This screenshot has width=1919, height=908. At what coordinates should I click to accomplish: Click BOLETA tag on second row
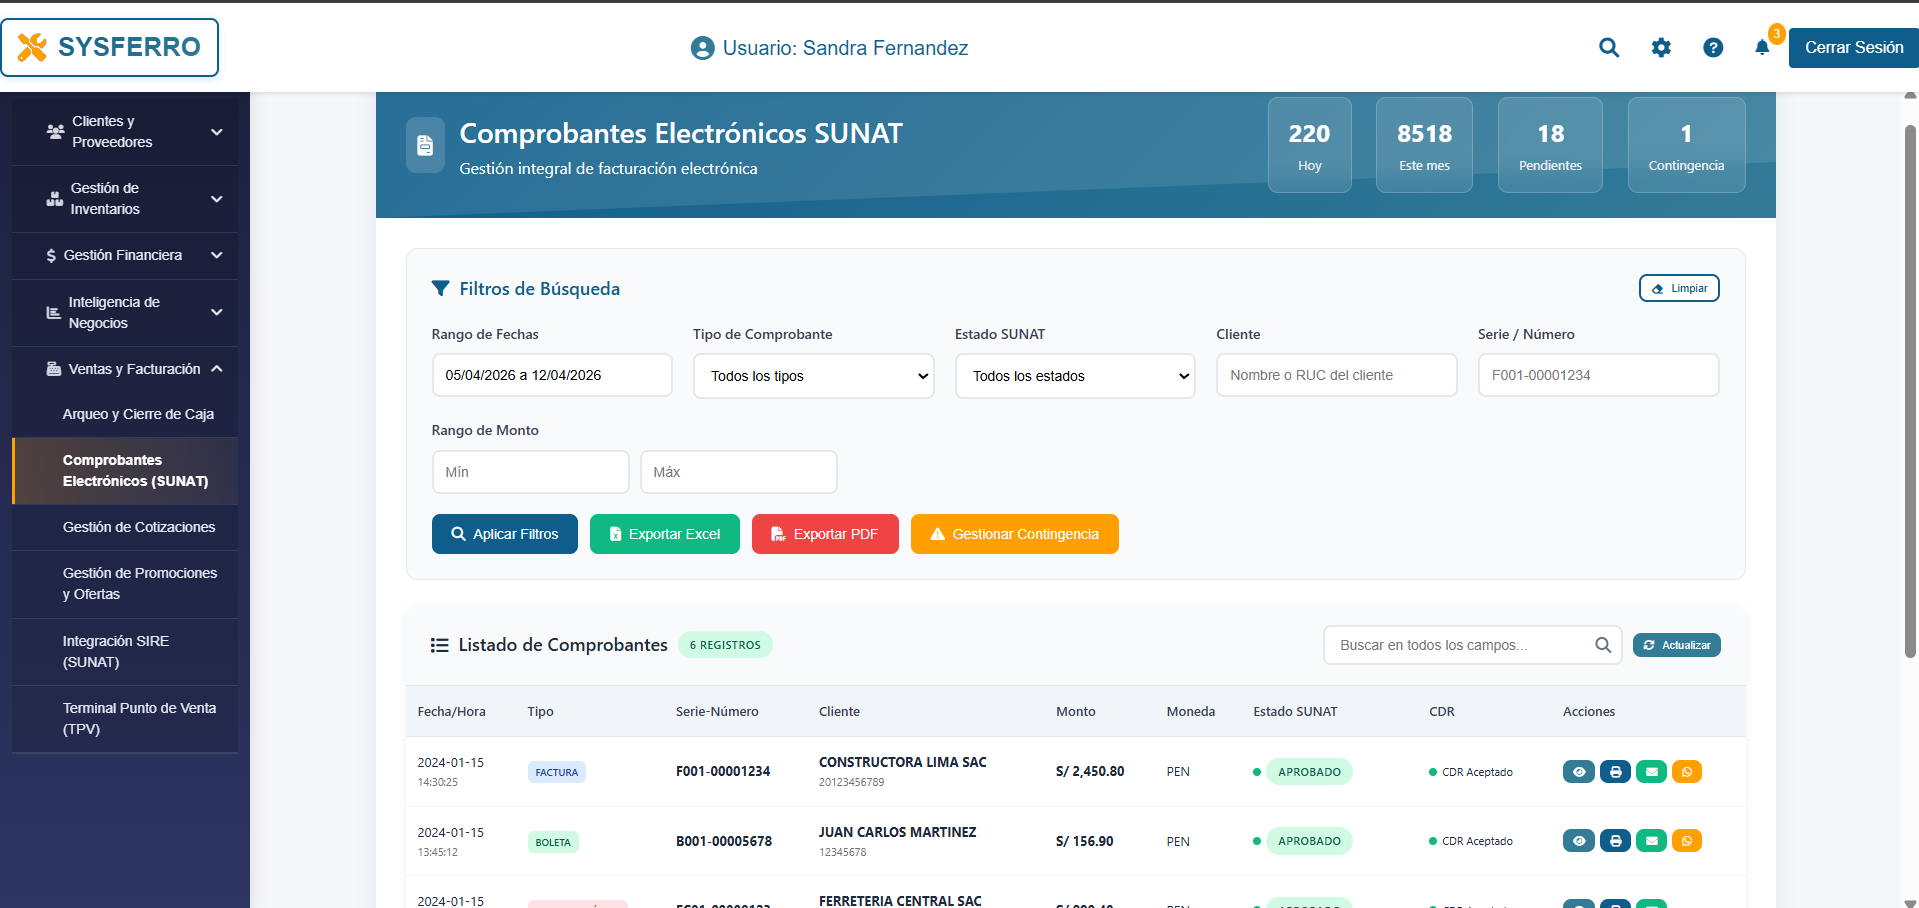(553, 842)
